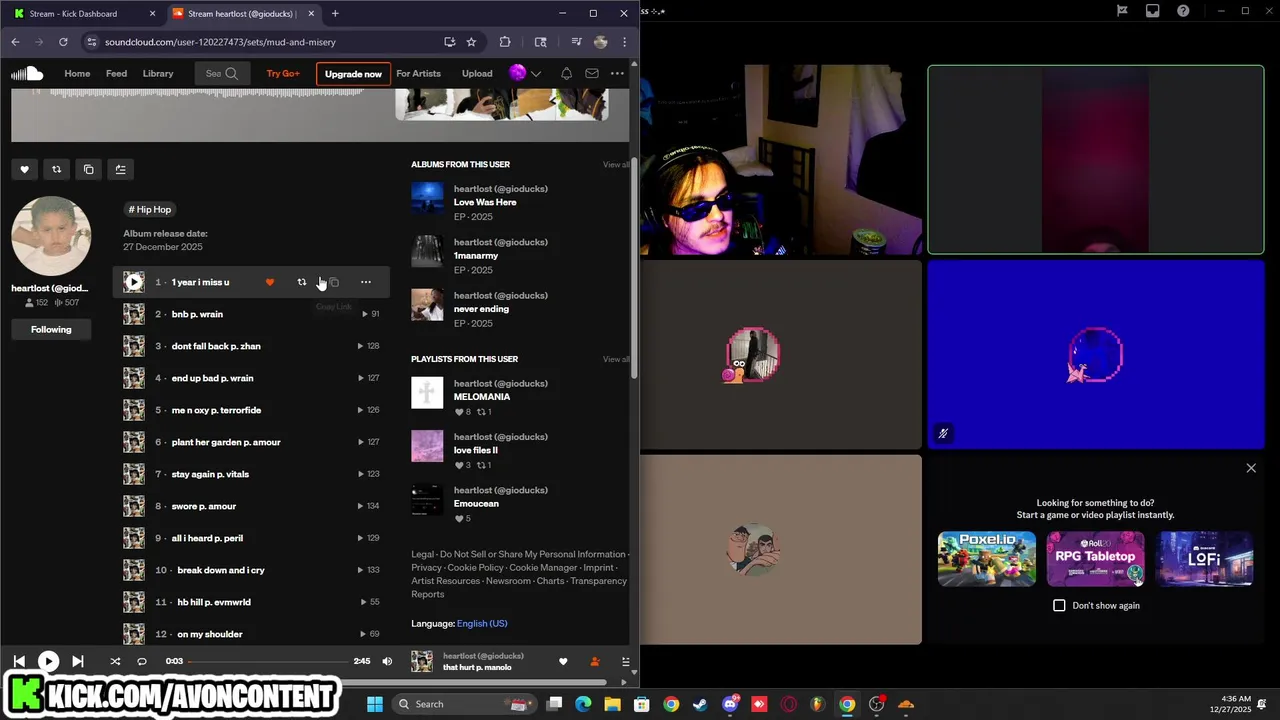This screenshot has width=1280, height=720.
Task: Open the Feed nav item
Action: click(116, 73)
